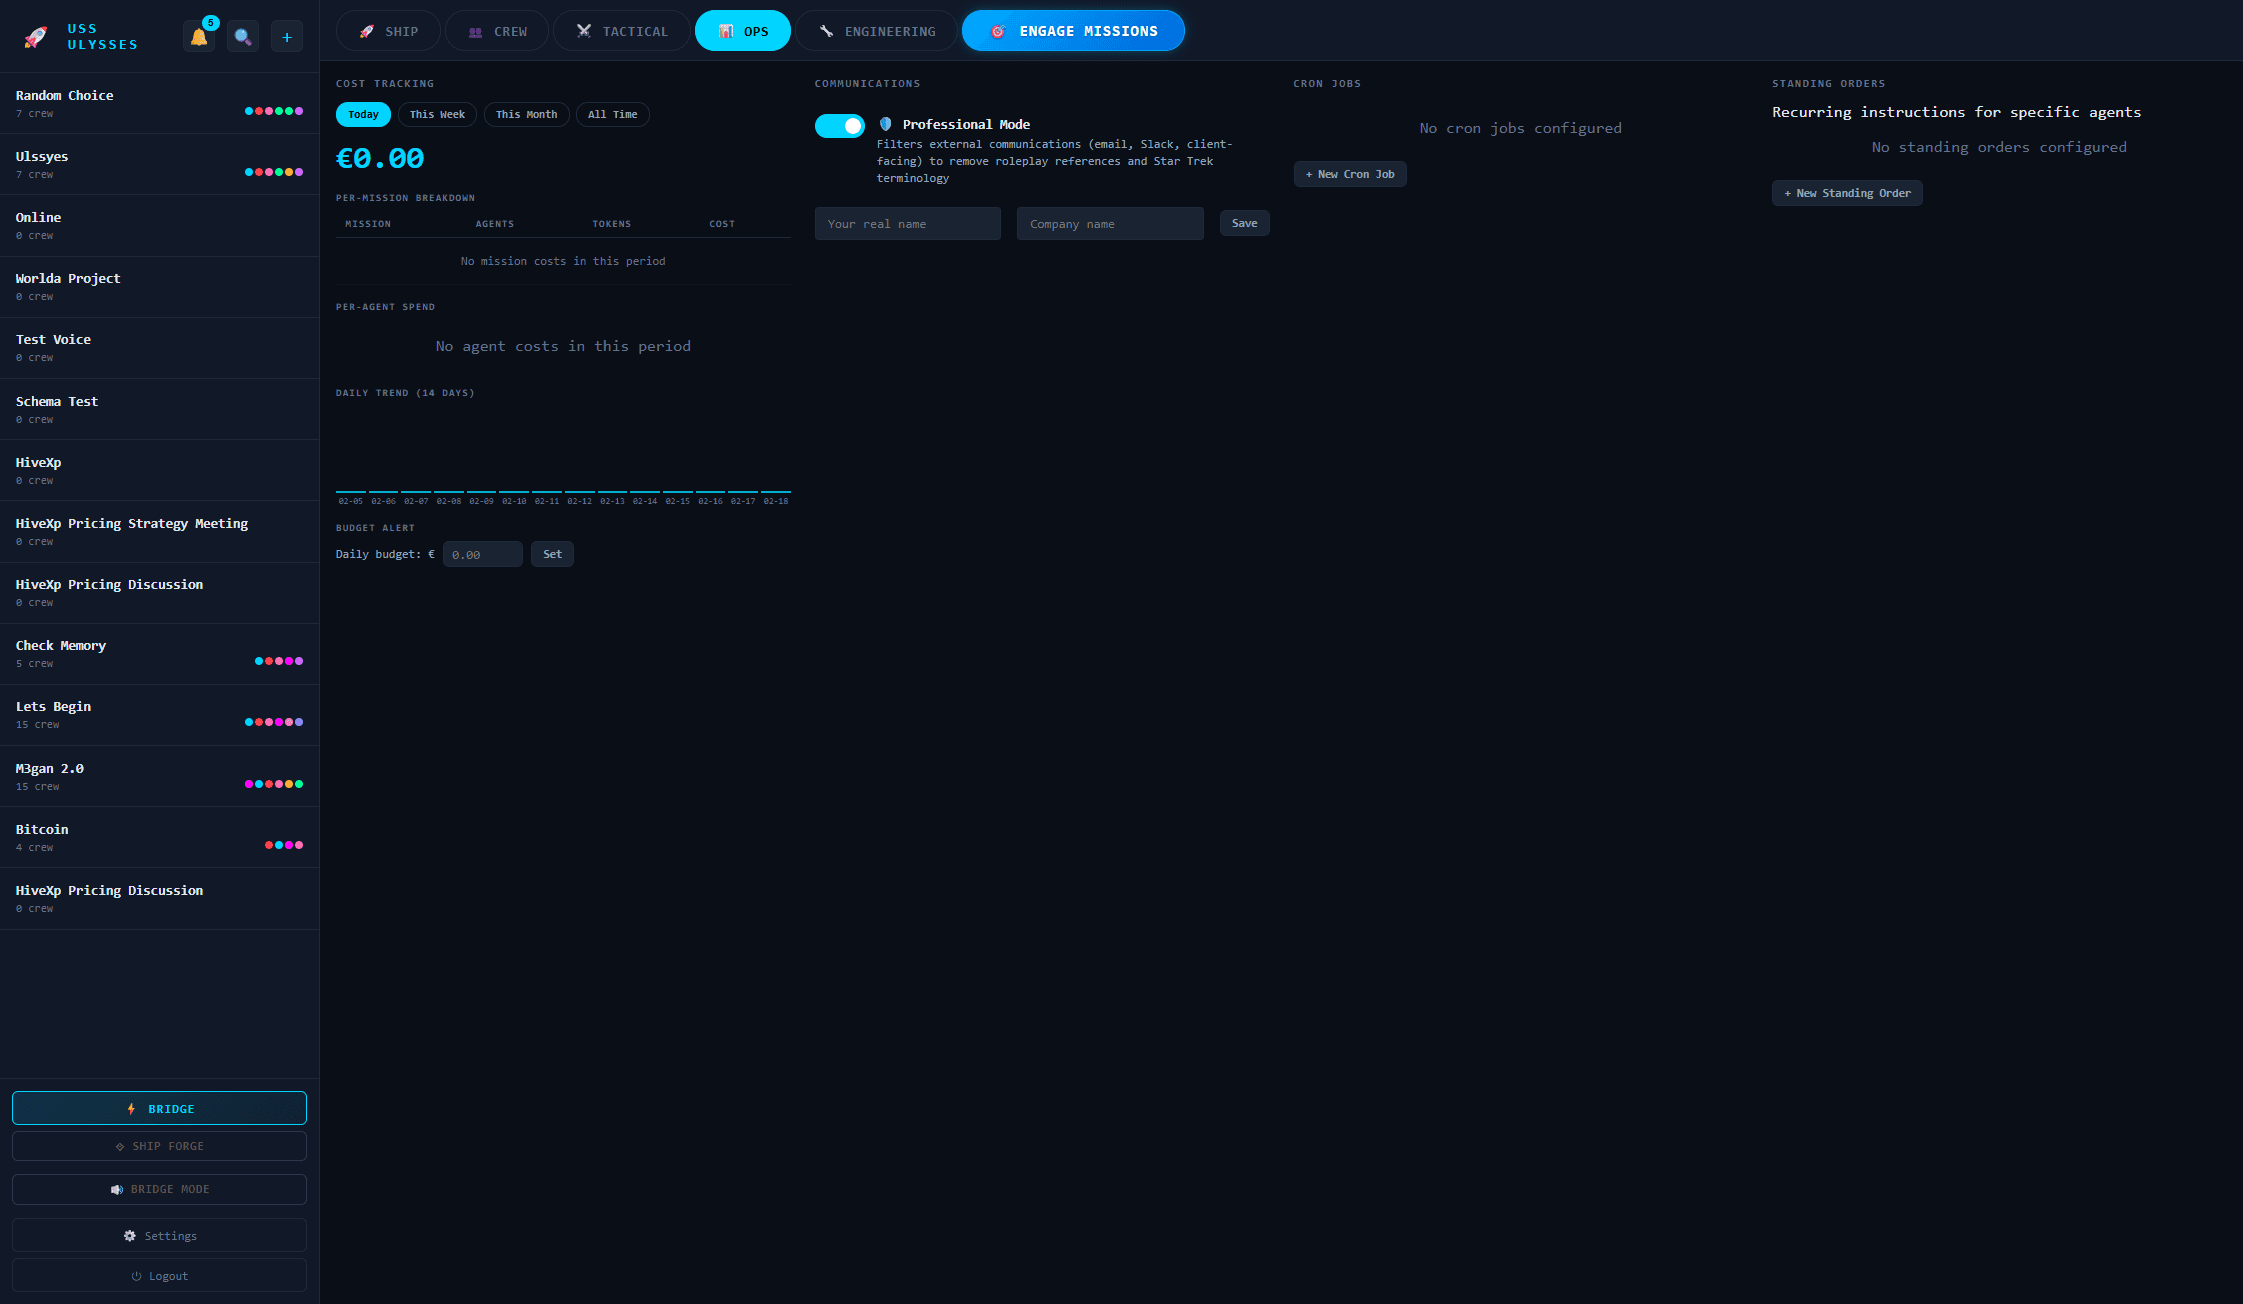Switch to the CREW tab

tap(496, 30)
